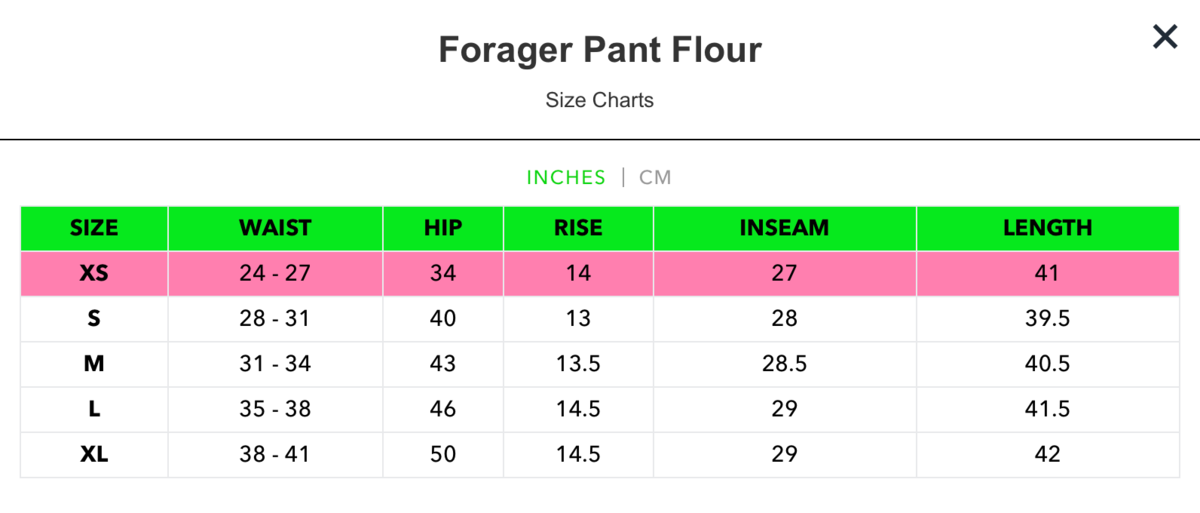Click the SIZE column header
Image resolution: width=1200 pixels, height=513 pixels.
pyautogui.click(x=94, y=228)
